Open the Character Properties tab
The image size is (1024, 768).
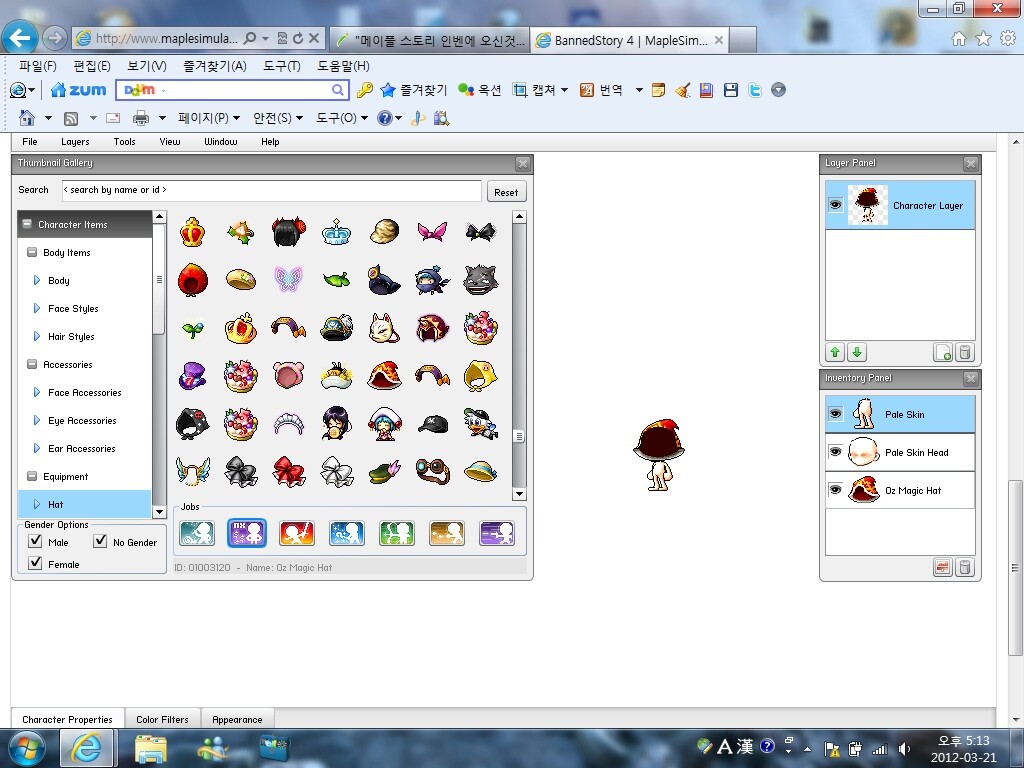click(67, 719)
